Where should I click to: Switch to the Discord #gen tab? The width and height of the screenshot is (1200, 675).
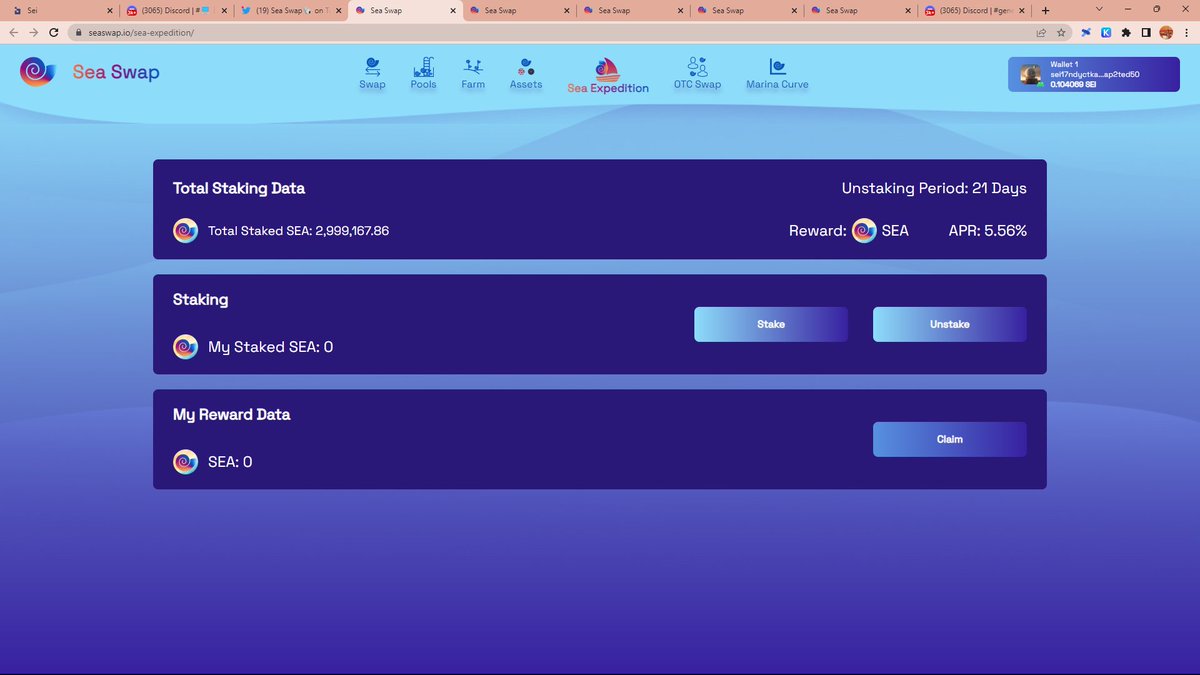(x=975, y=10)
